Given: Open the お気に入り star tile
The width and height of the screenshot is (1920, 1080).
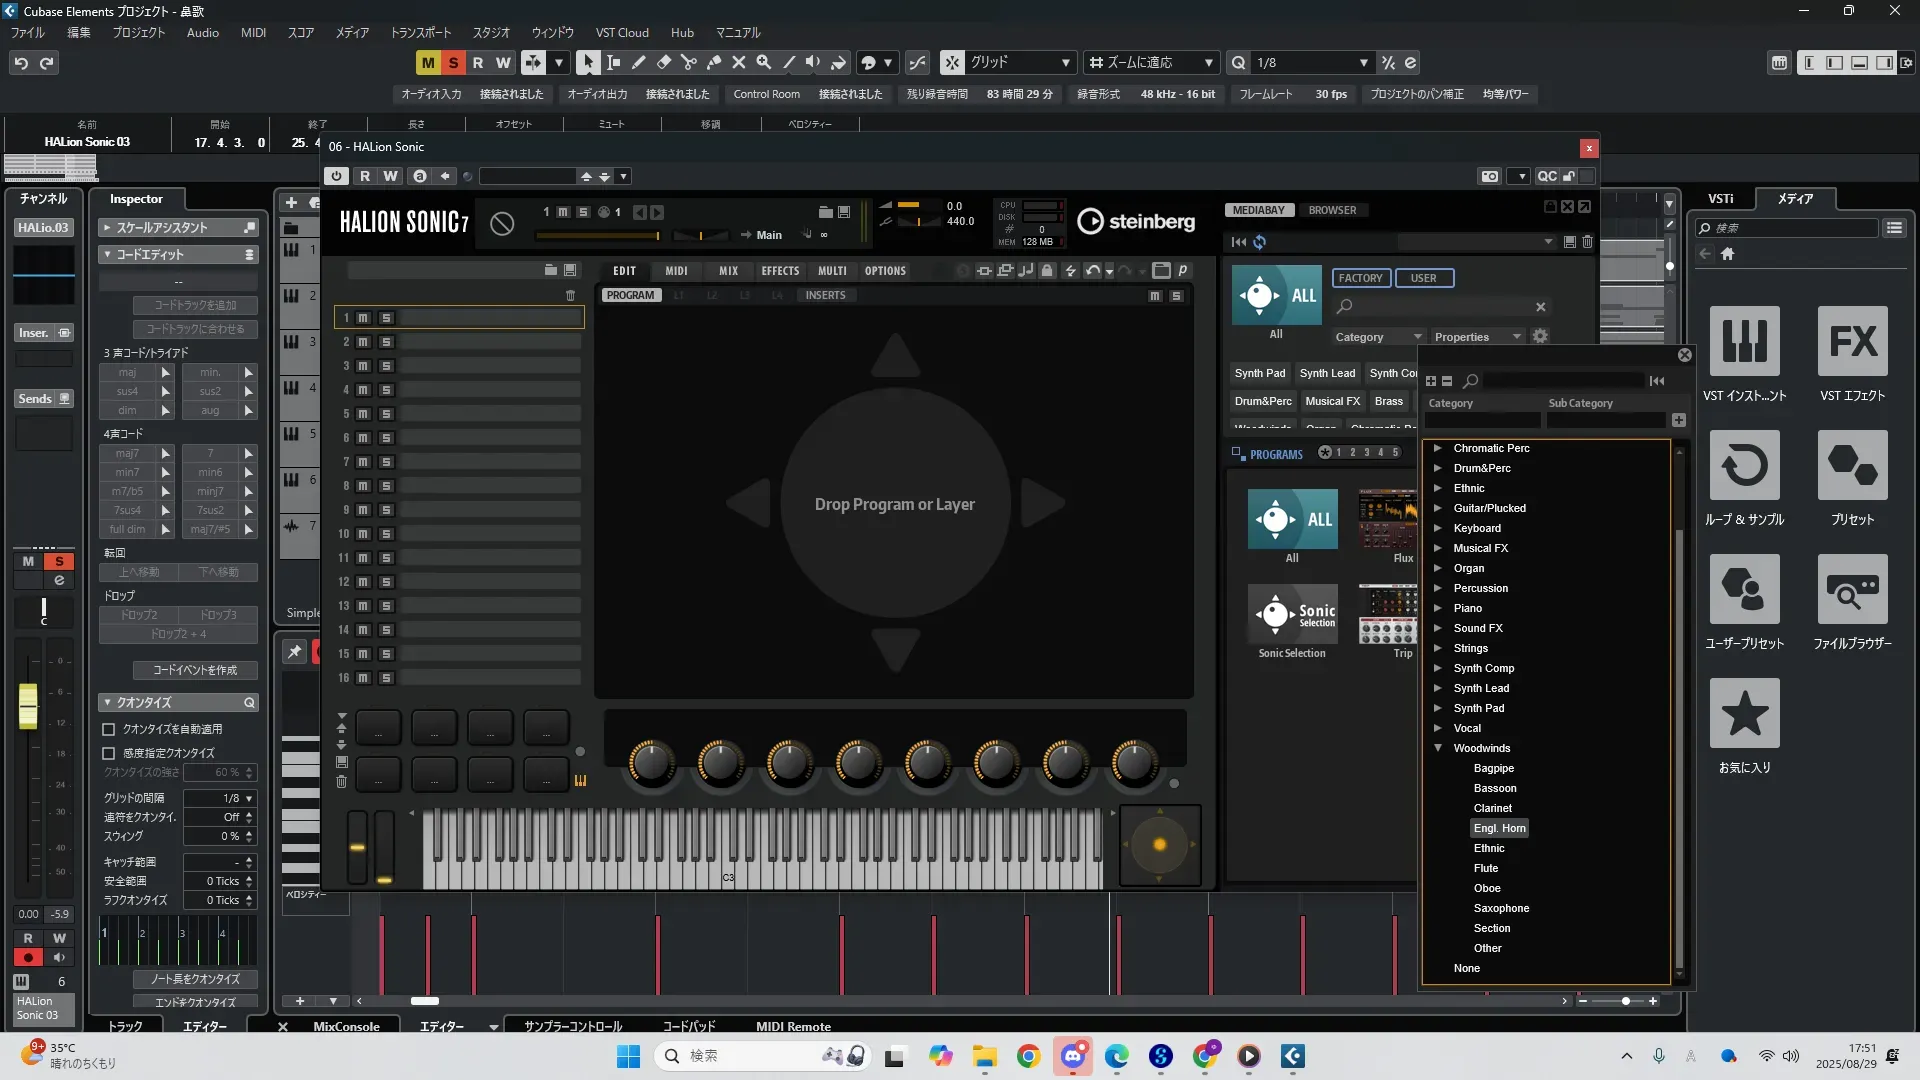Looking at the screenshot, I should pyautogui.click(x=1744, y=714).
